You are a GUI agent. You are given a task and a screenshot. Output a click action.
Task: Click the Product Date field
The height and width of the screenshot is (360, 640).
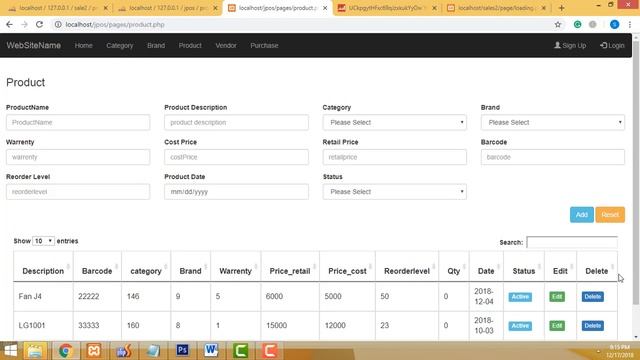pos(236,192)
